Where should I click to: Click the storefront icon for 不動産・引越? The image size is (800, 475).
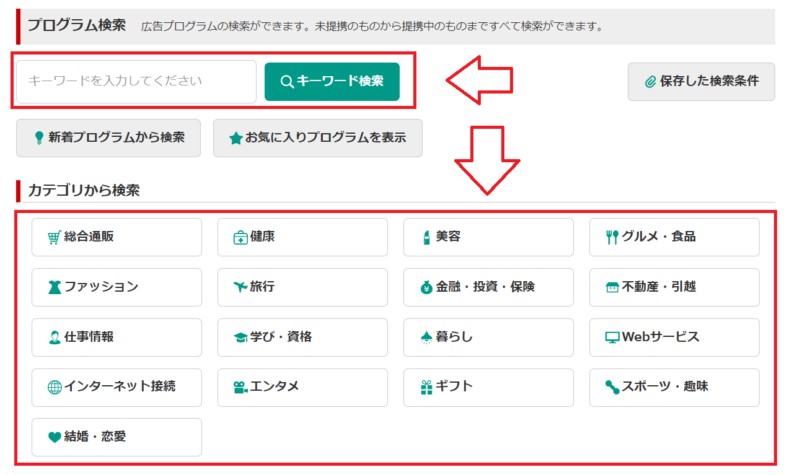[612, 288]
